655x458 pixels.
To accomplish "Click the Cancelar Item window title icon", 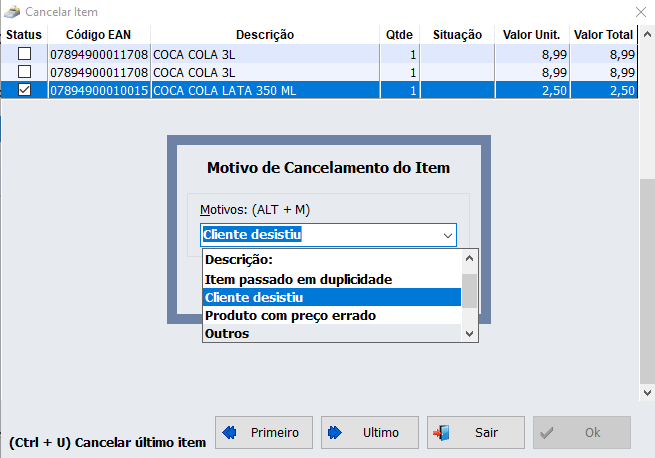I will (12, 11).
